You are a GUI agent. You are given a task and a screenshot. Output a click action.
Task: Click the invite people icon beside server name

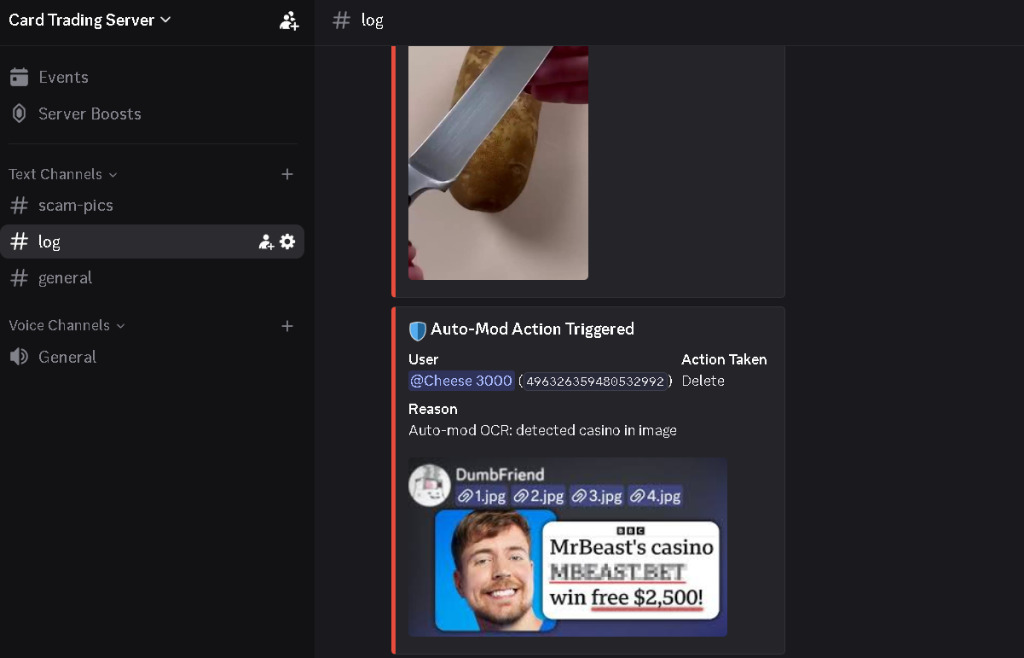[x=289, y=20]
